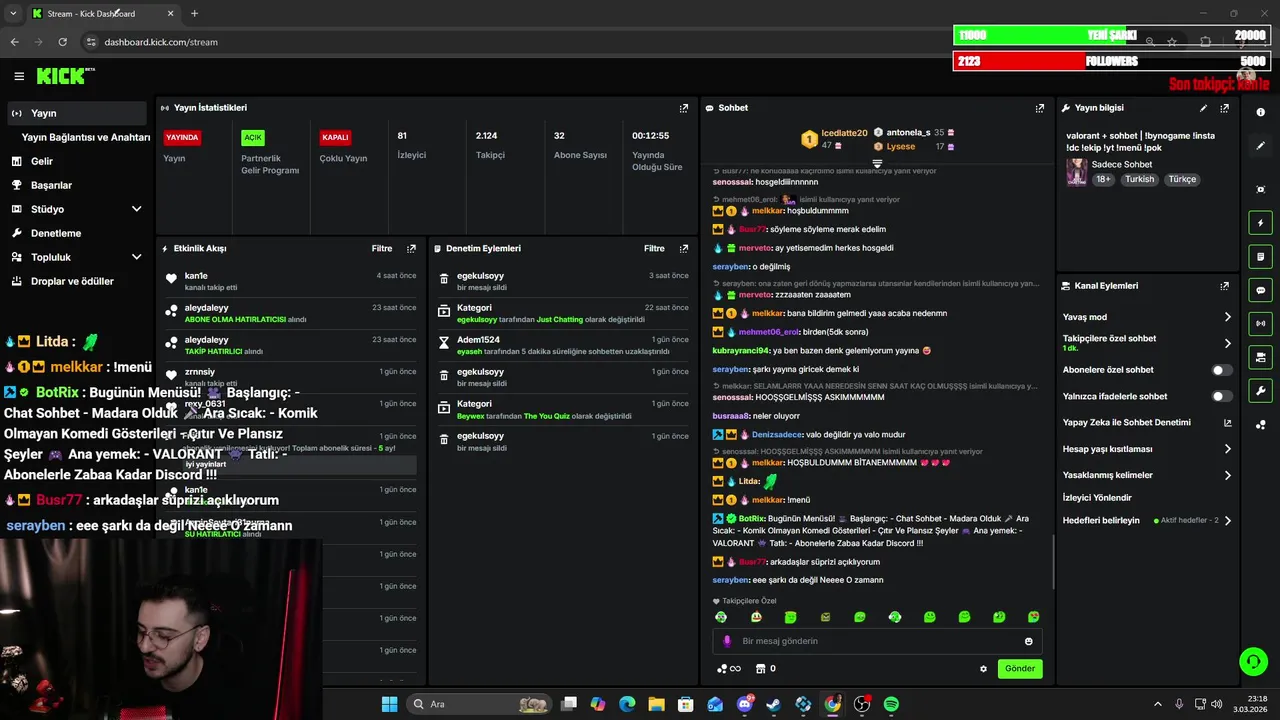Edit stream info with the pencil icon
This screenshot has height=720, width=1280.
tap(1203, 108)
